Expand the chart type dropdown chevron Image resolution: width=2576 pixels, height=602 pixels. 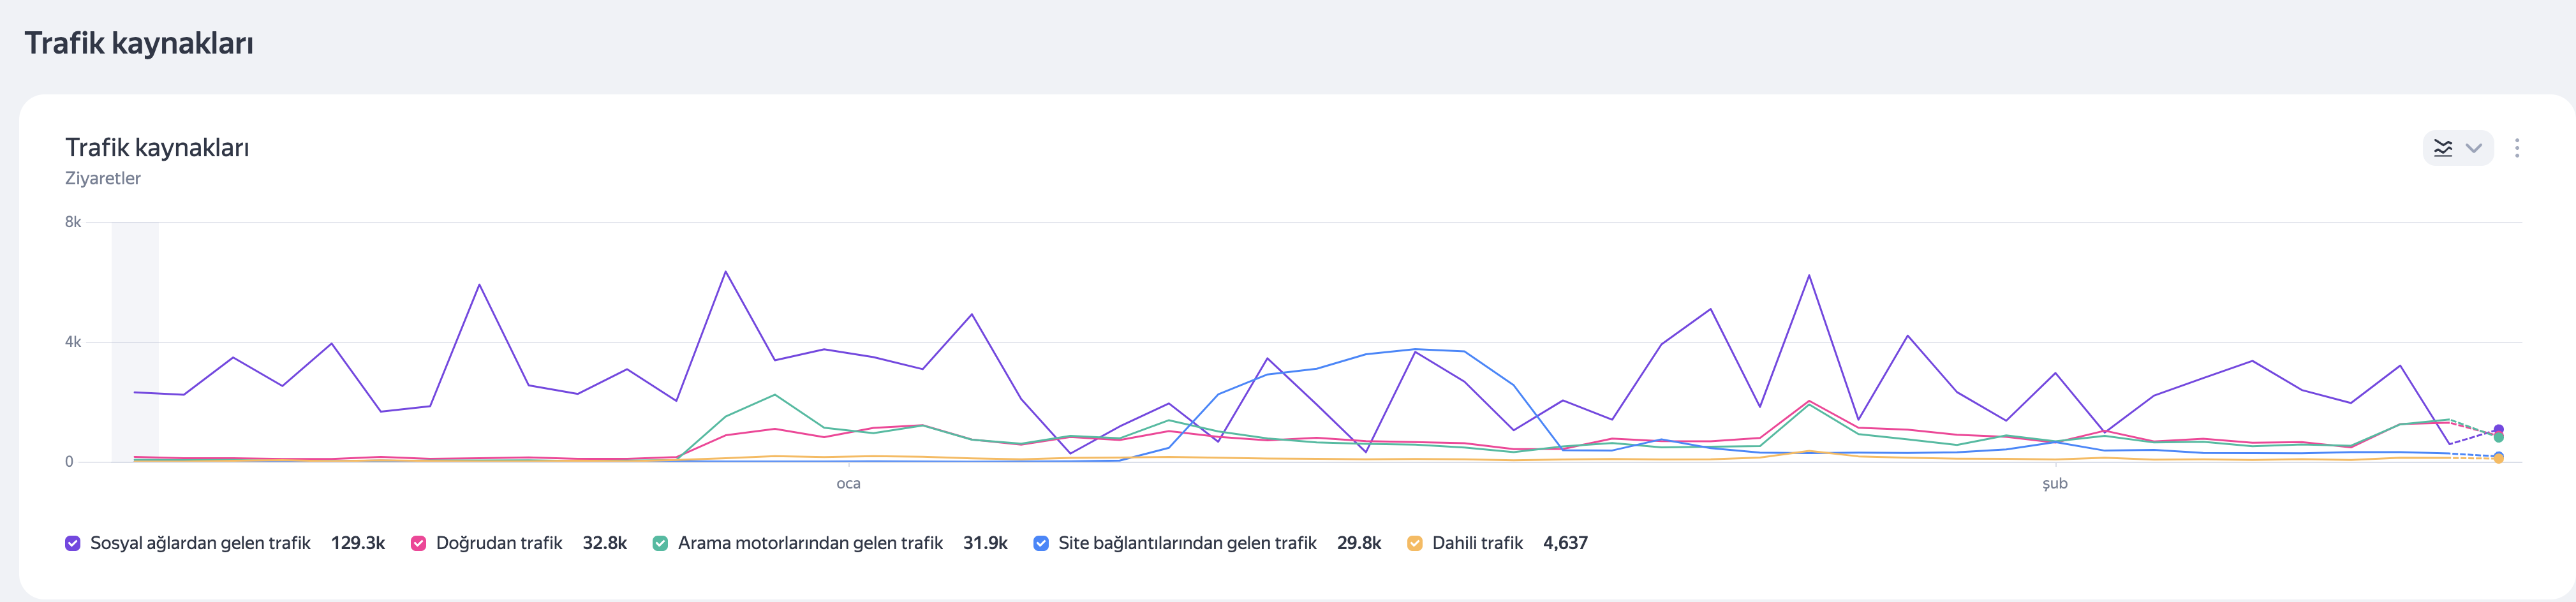click(2474, 148)
